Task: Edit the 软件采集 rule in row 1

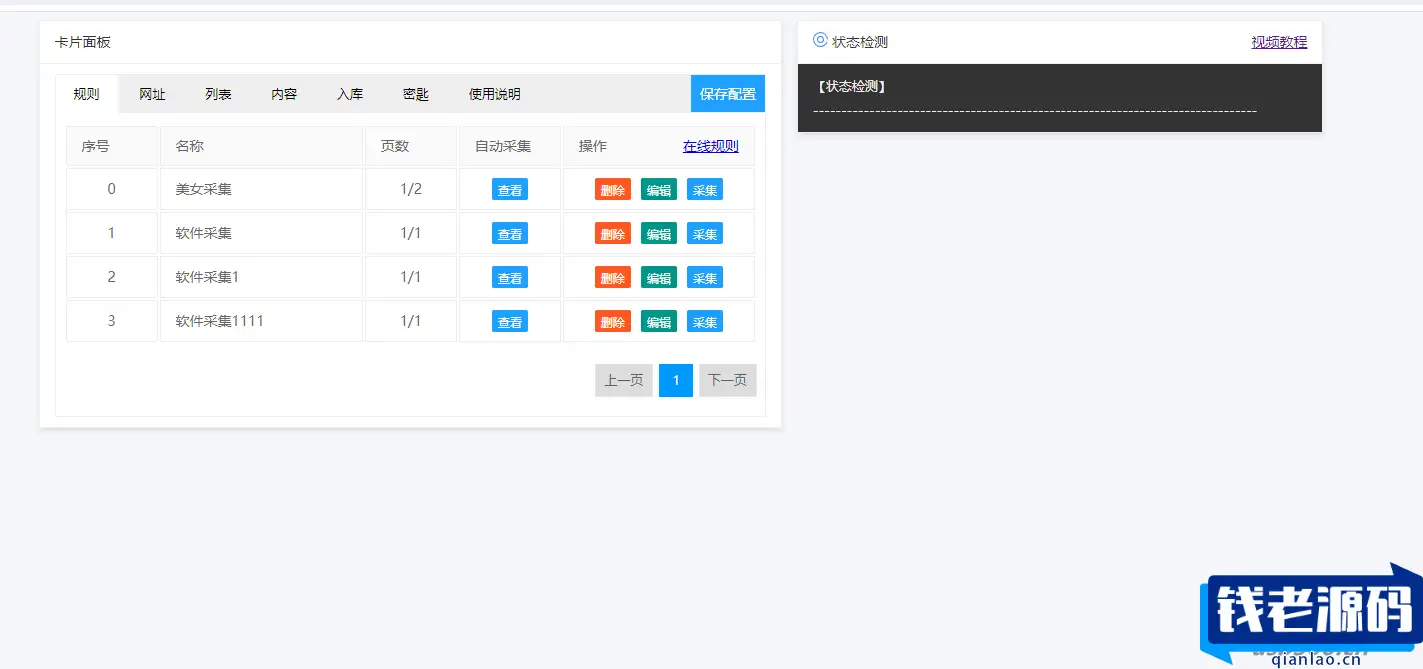Action: point(659,234)
